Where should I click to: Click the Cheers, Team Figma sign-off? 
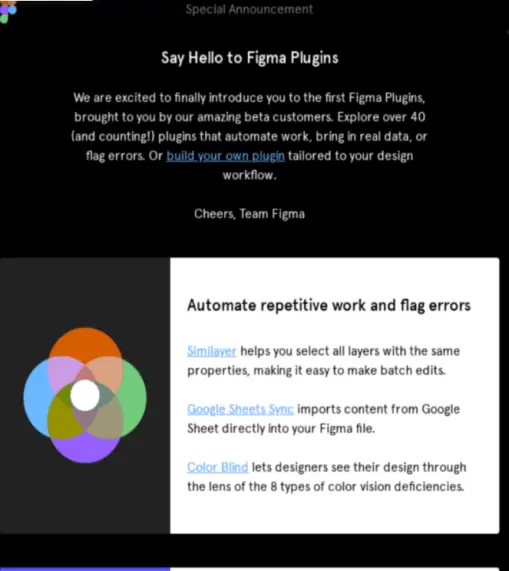click(x=249, y=214)
